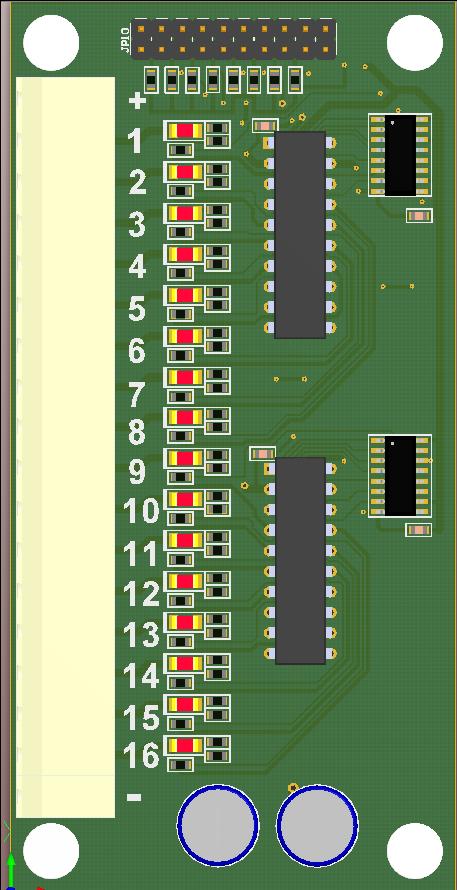Click the plus sign silkscreen marking
The height and width of the screenshot is (890, 457).
pyautogui.click(x=137, y=102)
